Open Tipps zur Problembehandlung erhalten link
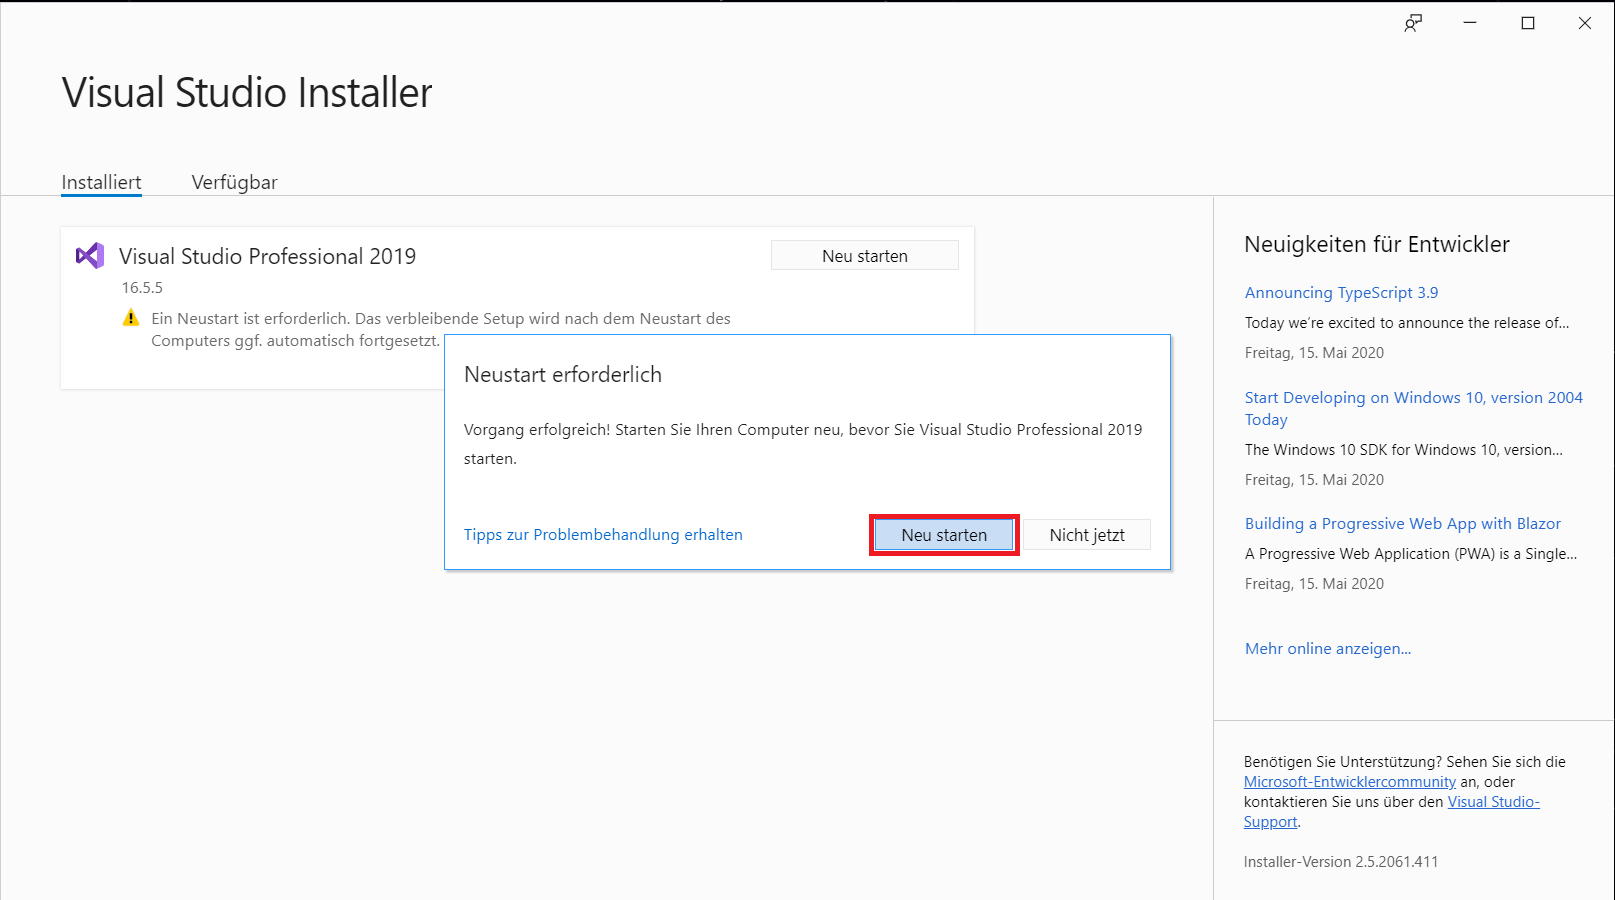The image size is (1615, 900). click(603, 535)
